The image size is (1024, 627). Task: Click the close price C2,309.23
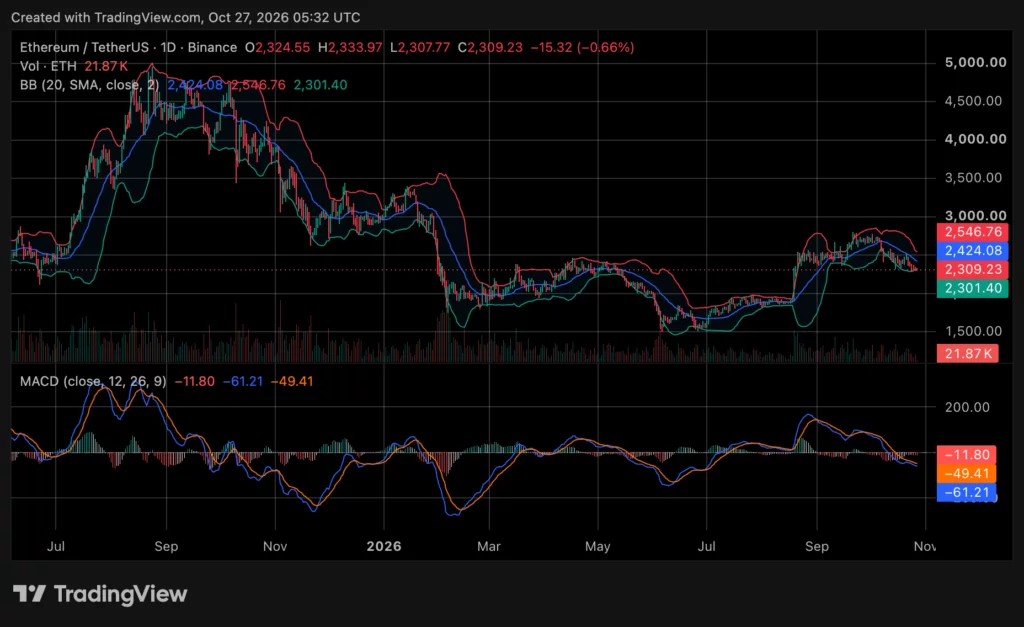490,47
